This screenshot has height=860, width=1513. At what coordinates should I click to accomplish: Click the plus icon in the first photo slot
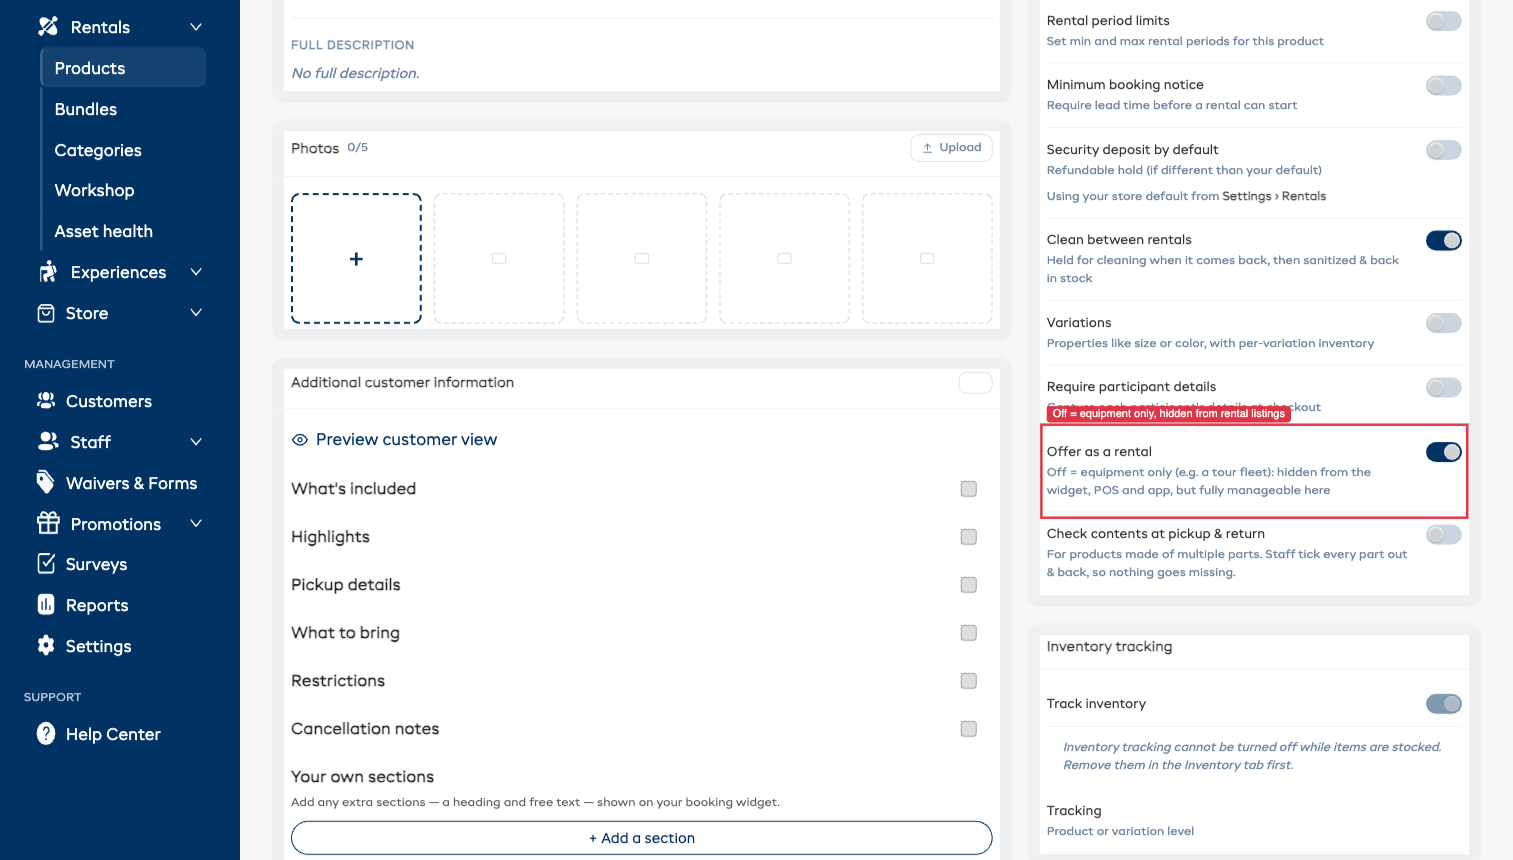pyautogui.click(x=356, y=259)
